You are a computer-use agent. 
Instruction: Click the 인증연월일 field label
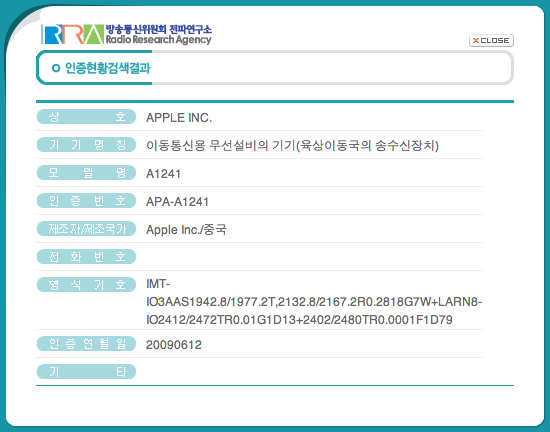pyautogui.click(x=86, y=344)
